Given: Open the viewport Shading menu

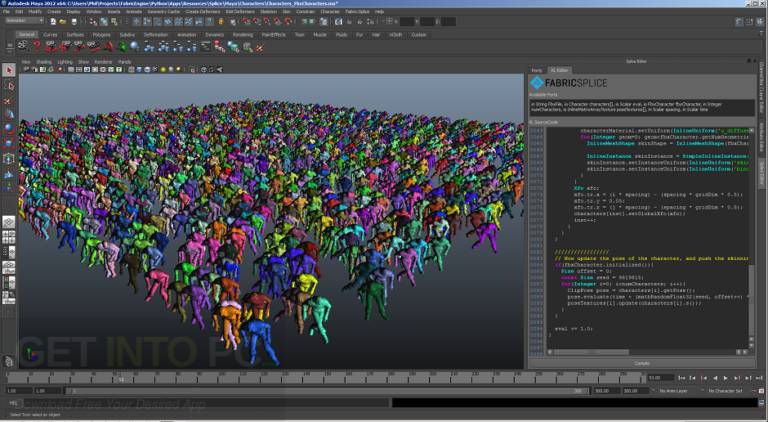Looking at the screenshot, I should 44,62.
